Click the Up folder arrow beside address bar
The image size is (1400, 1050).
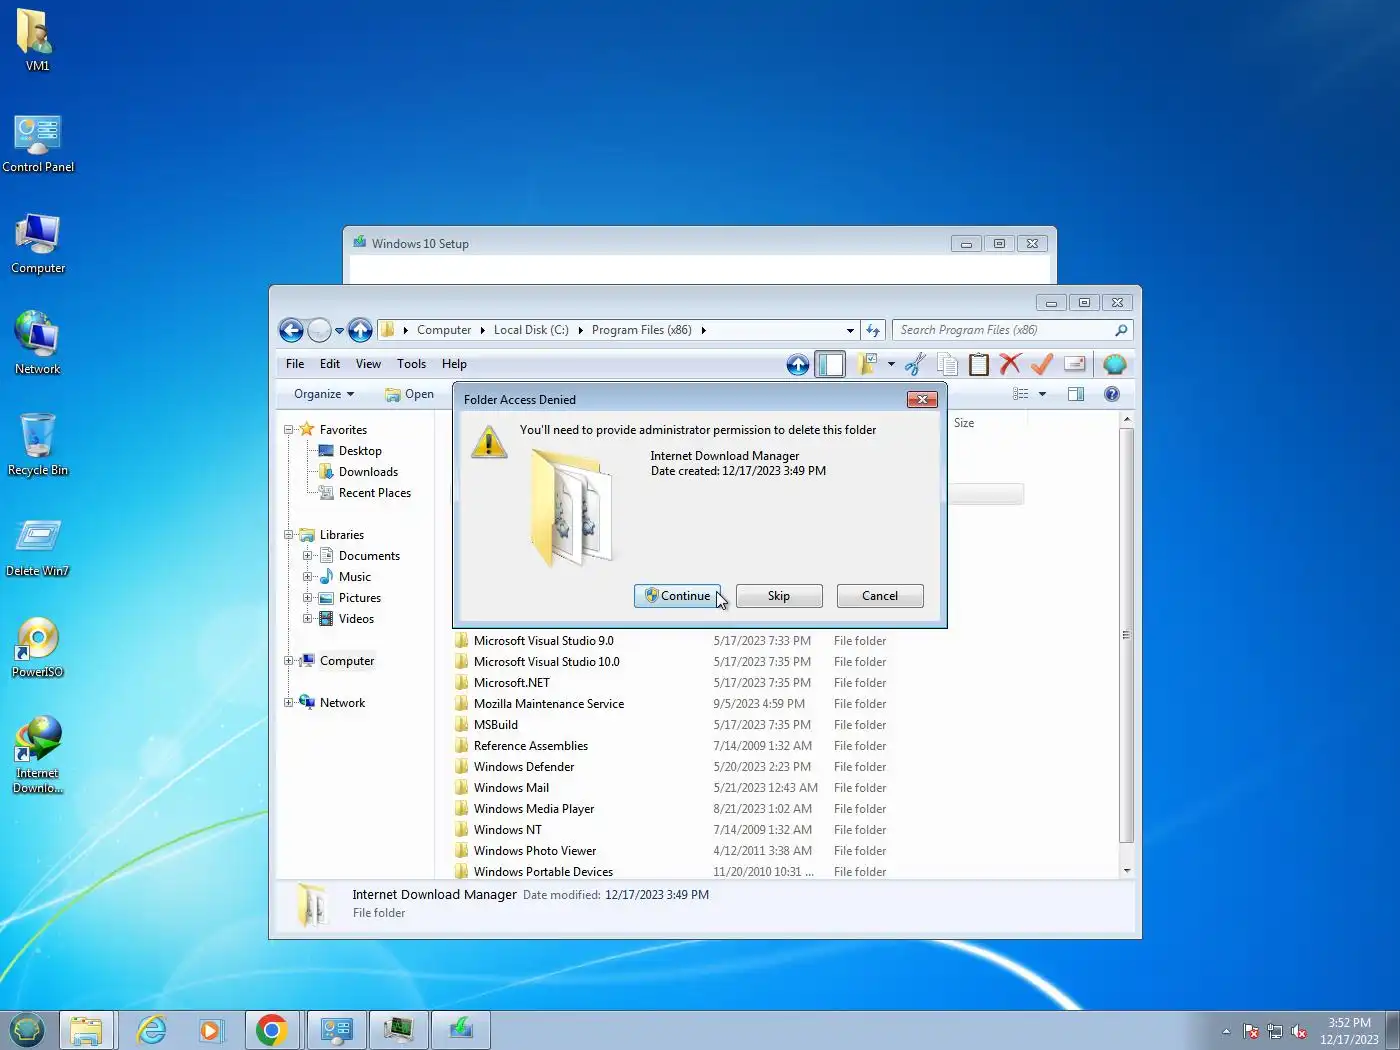click(x=360, y=330)
